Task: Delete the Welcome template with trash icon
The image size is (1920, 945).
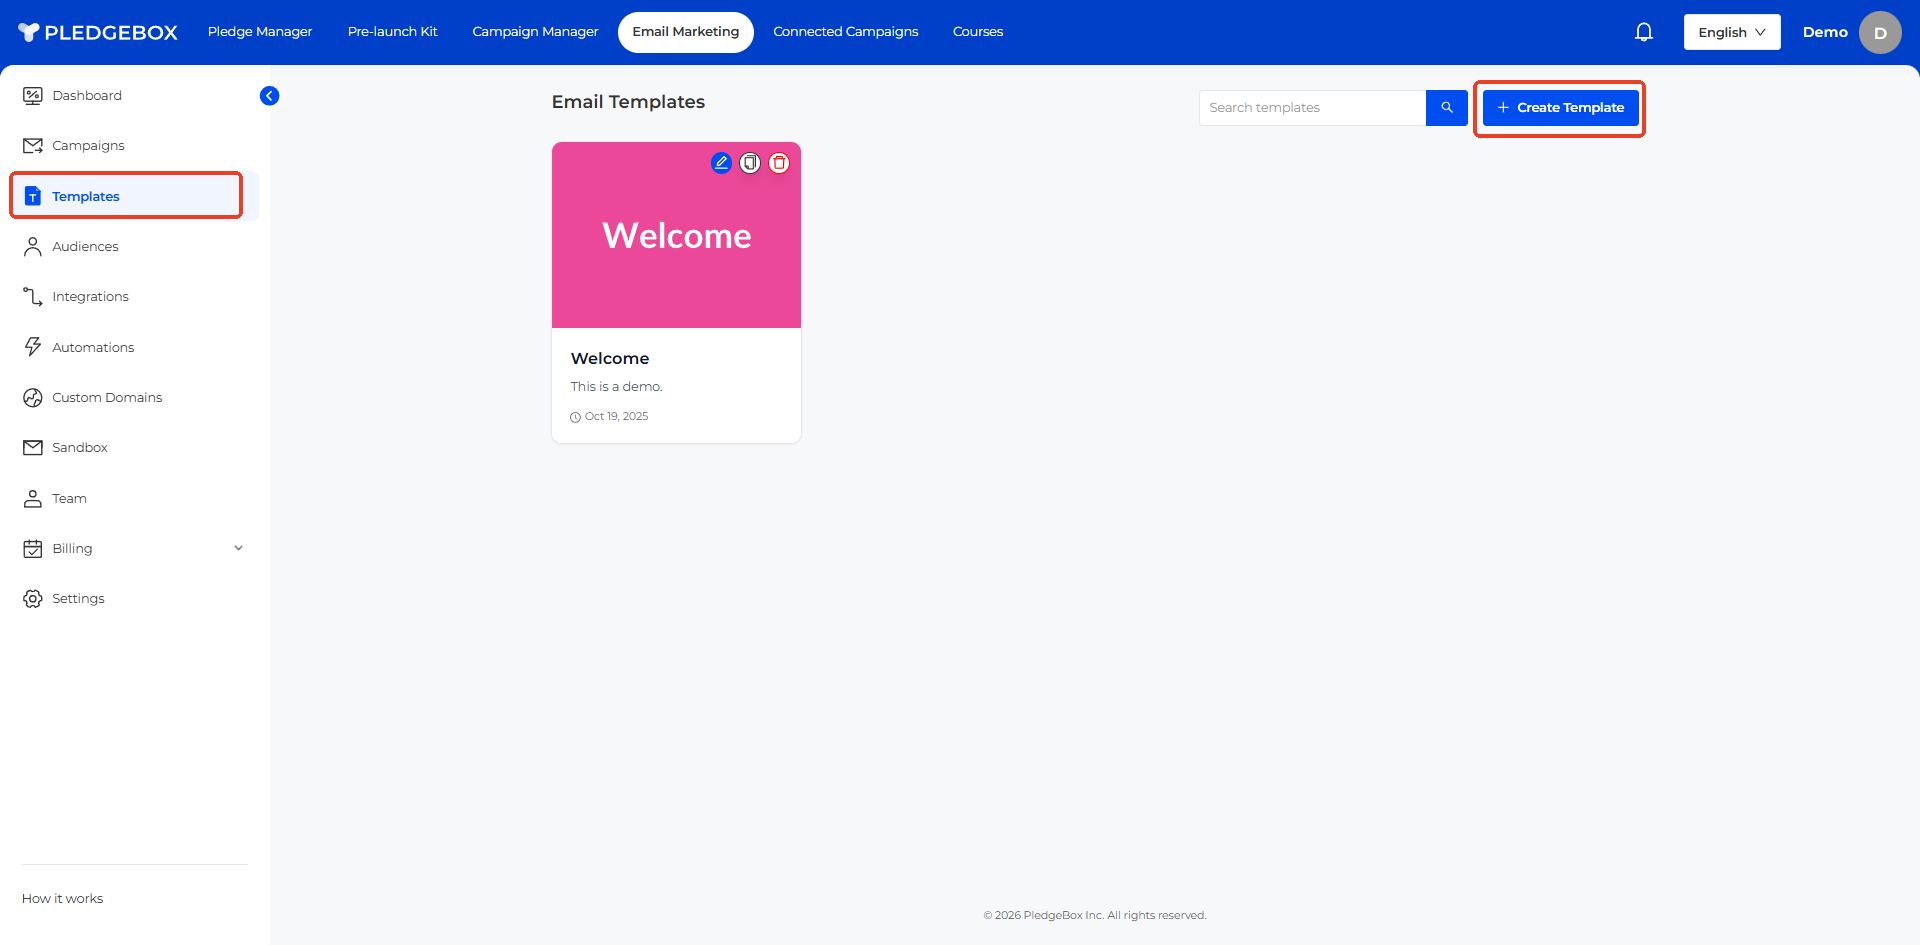Action: coord(779,163)
